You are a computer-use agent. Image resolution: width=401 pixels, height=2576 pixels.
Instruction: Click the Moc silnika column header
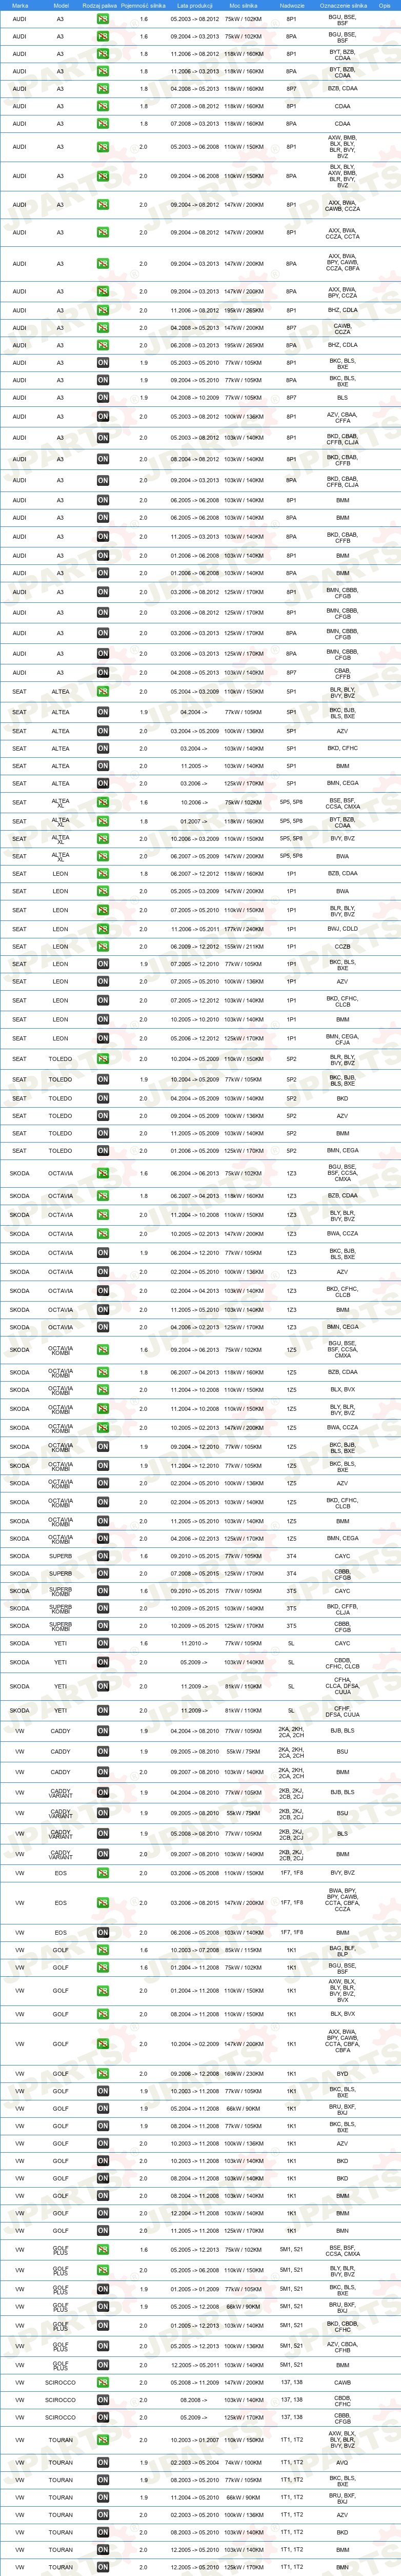243,5
